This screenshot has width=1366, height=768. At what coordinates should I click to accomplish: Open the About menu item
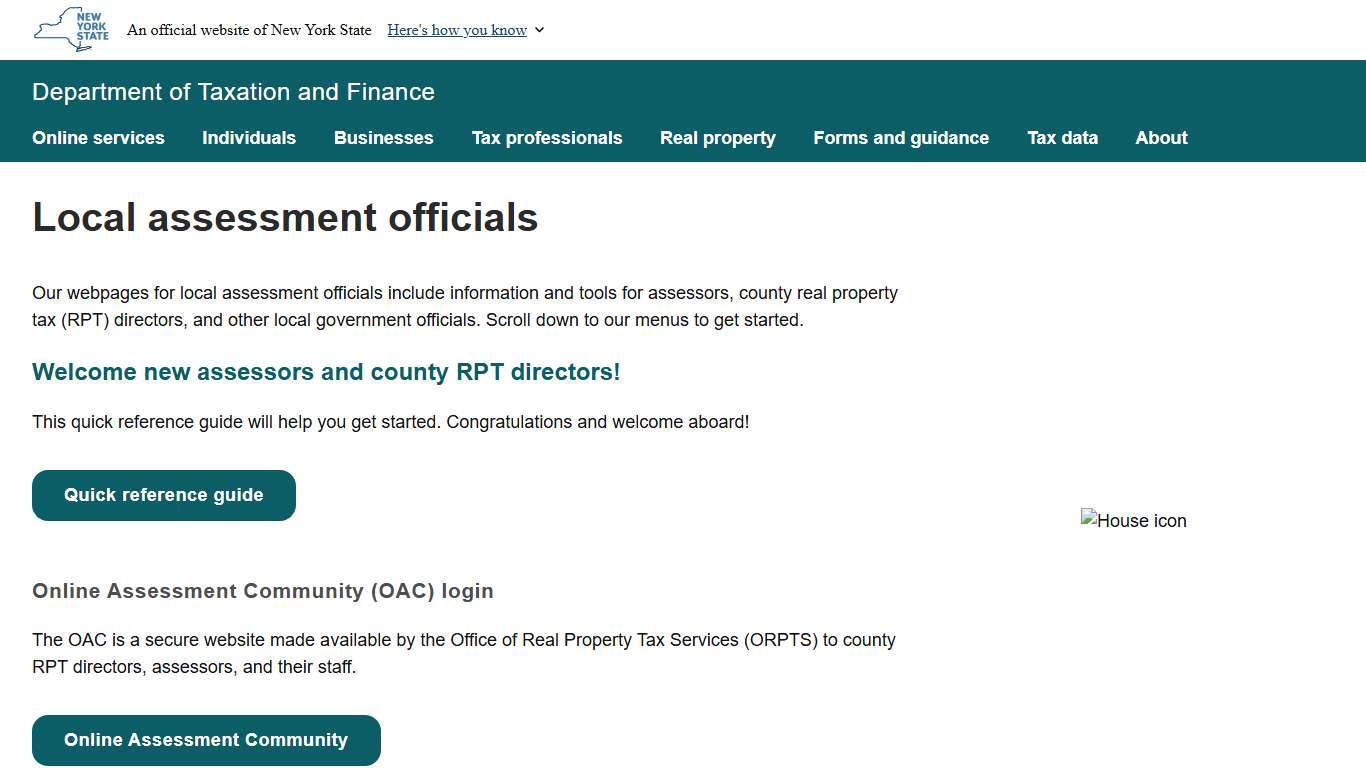click(1161, 138)
